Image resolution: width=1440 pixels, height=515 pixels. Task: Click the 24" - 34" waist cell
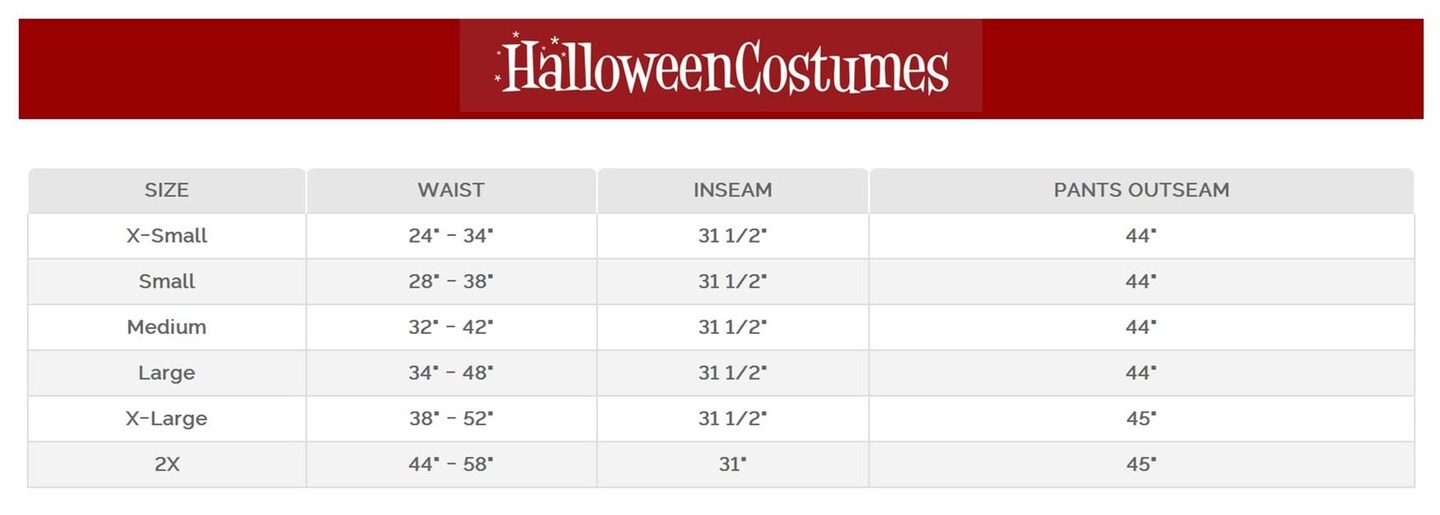451,236
